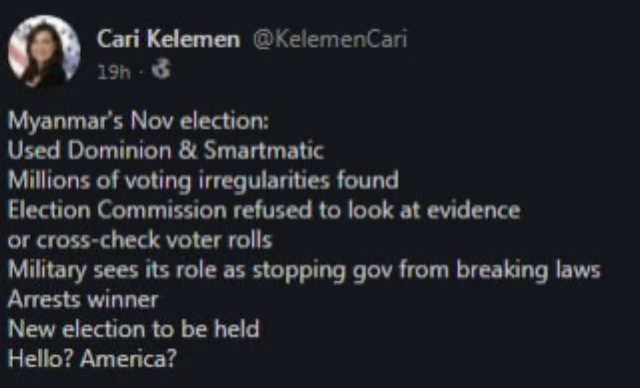Click the "Myanmar's Nov election:" line
Screen dimensions: 640x388
point(138,121)
